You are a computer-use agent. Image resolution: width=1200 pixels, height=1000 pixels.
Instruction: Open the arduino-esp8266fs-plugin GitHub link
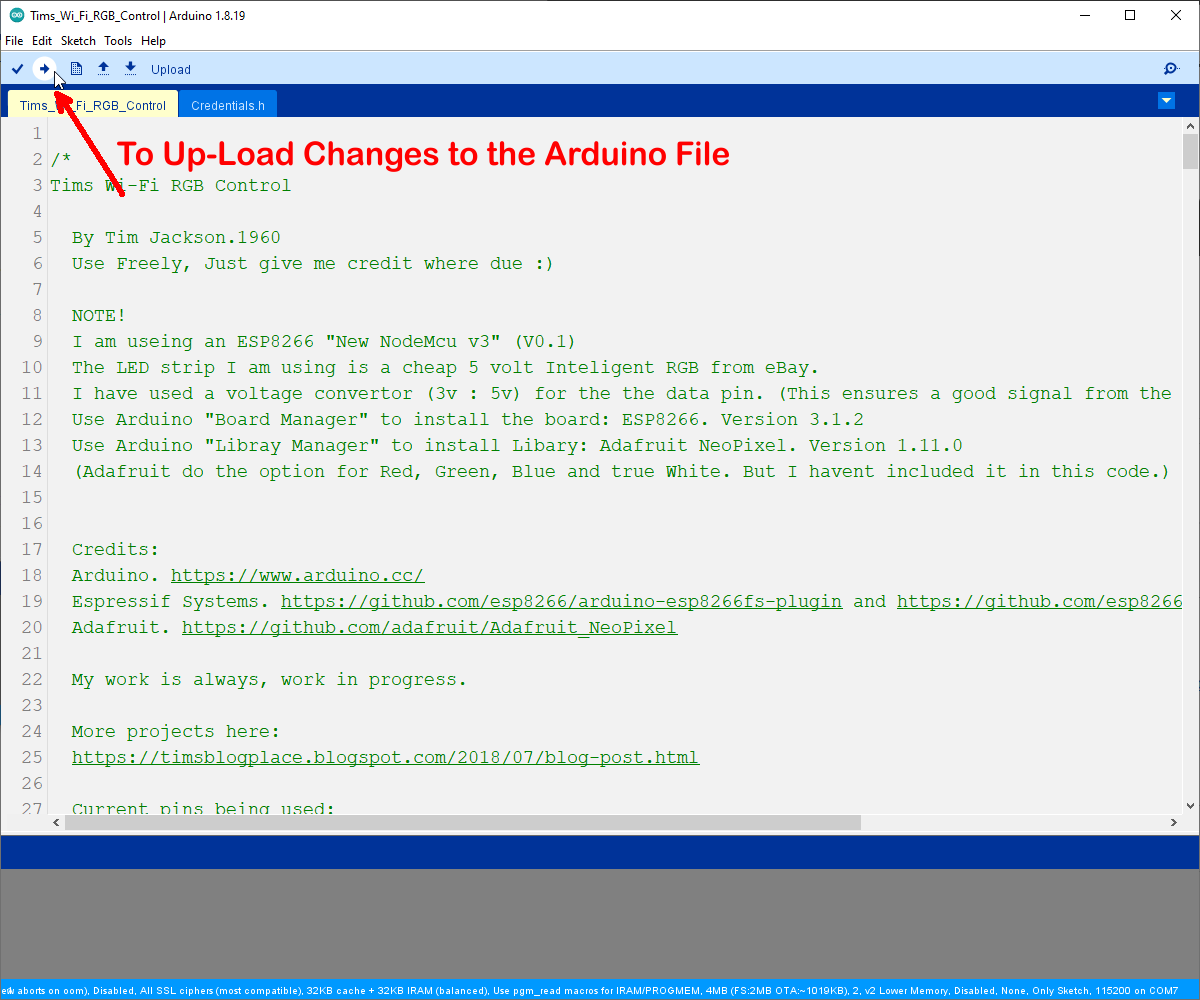(561, 602)
